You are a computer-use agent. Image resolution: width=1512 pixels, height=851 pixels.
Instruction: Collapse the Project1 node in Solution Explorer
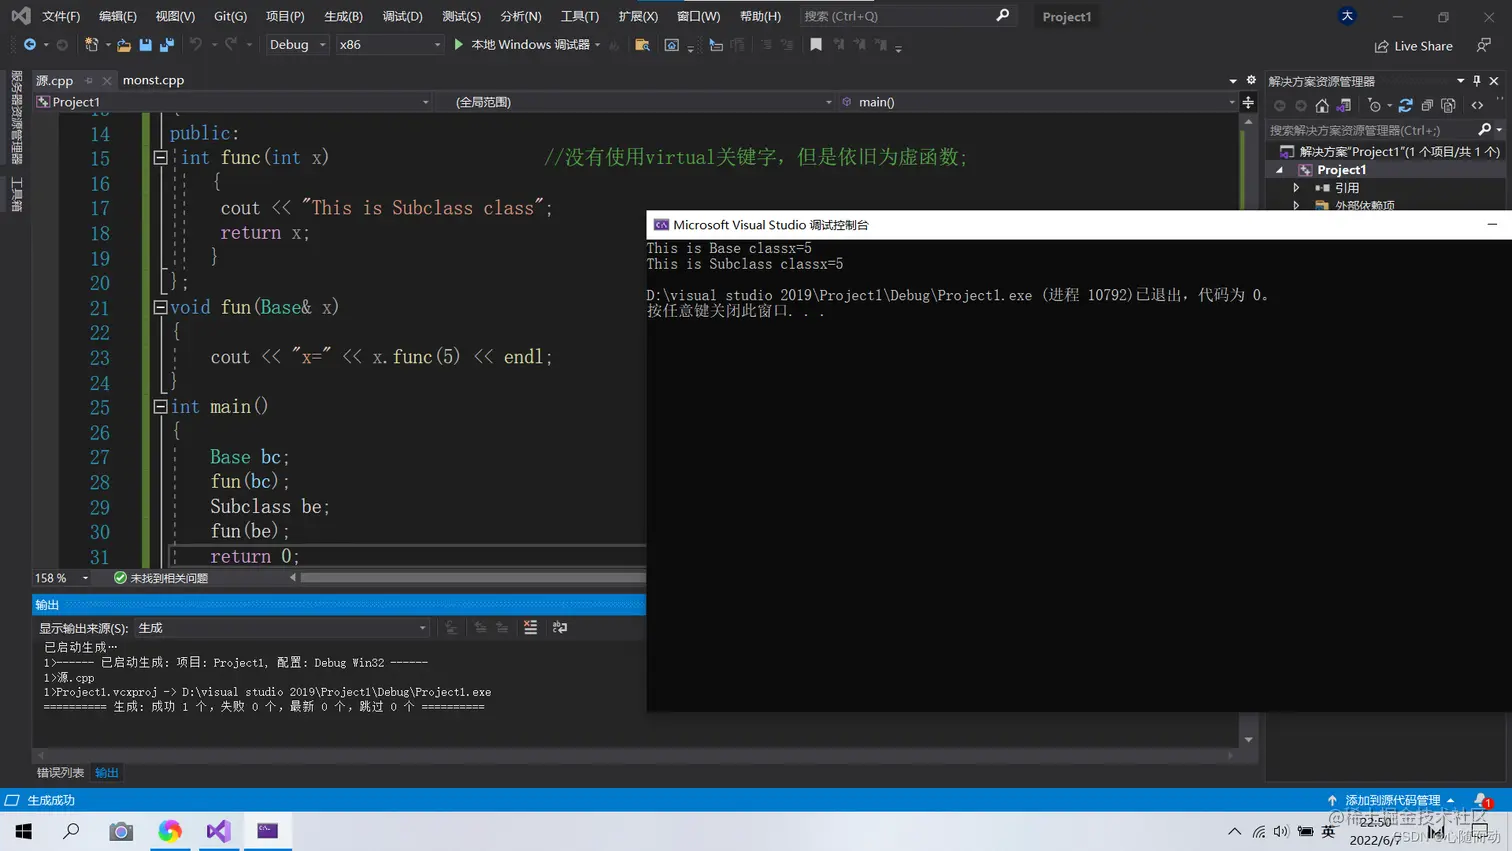1279,170
